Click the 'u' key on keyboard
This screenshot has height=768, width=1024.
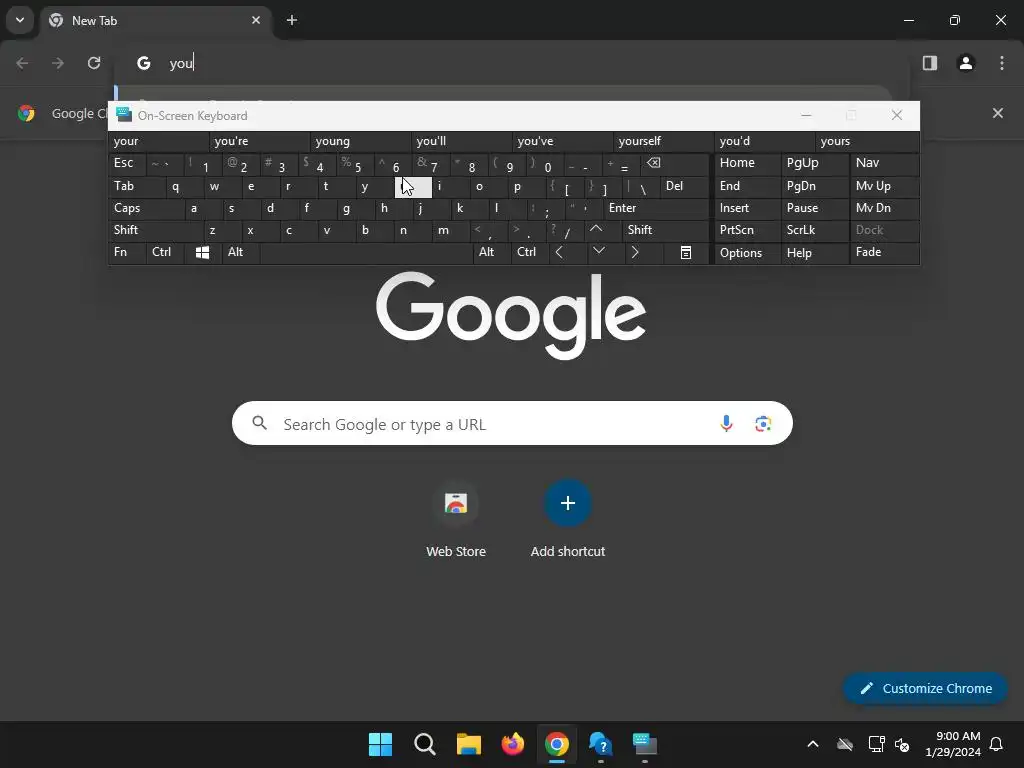click(x=413, y=187)
